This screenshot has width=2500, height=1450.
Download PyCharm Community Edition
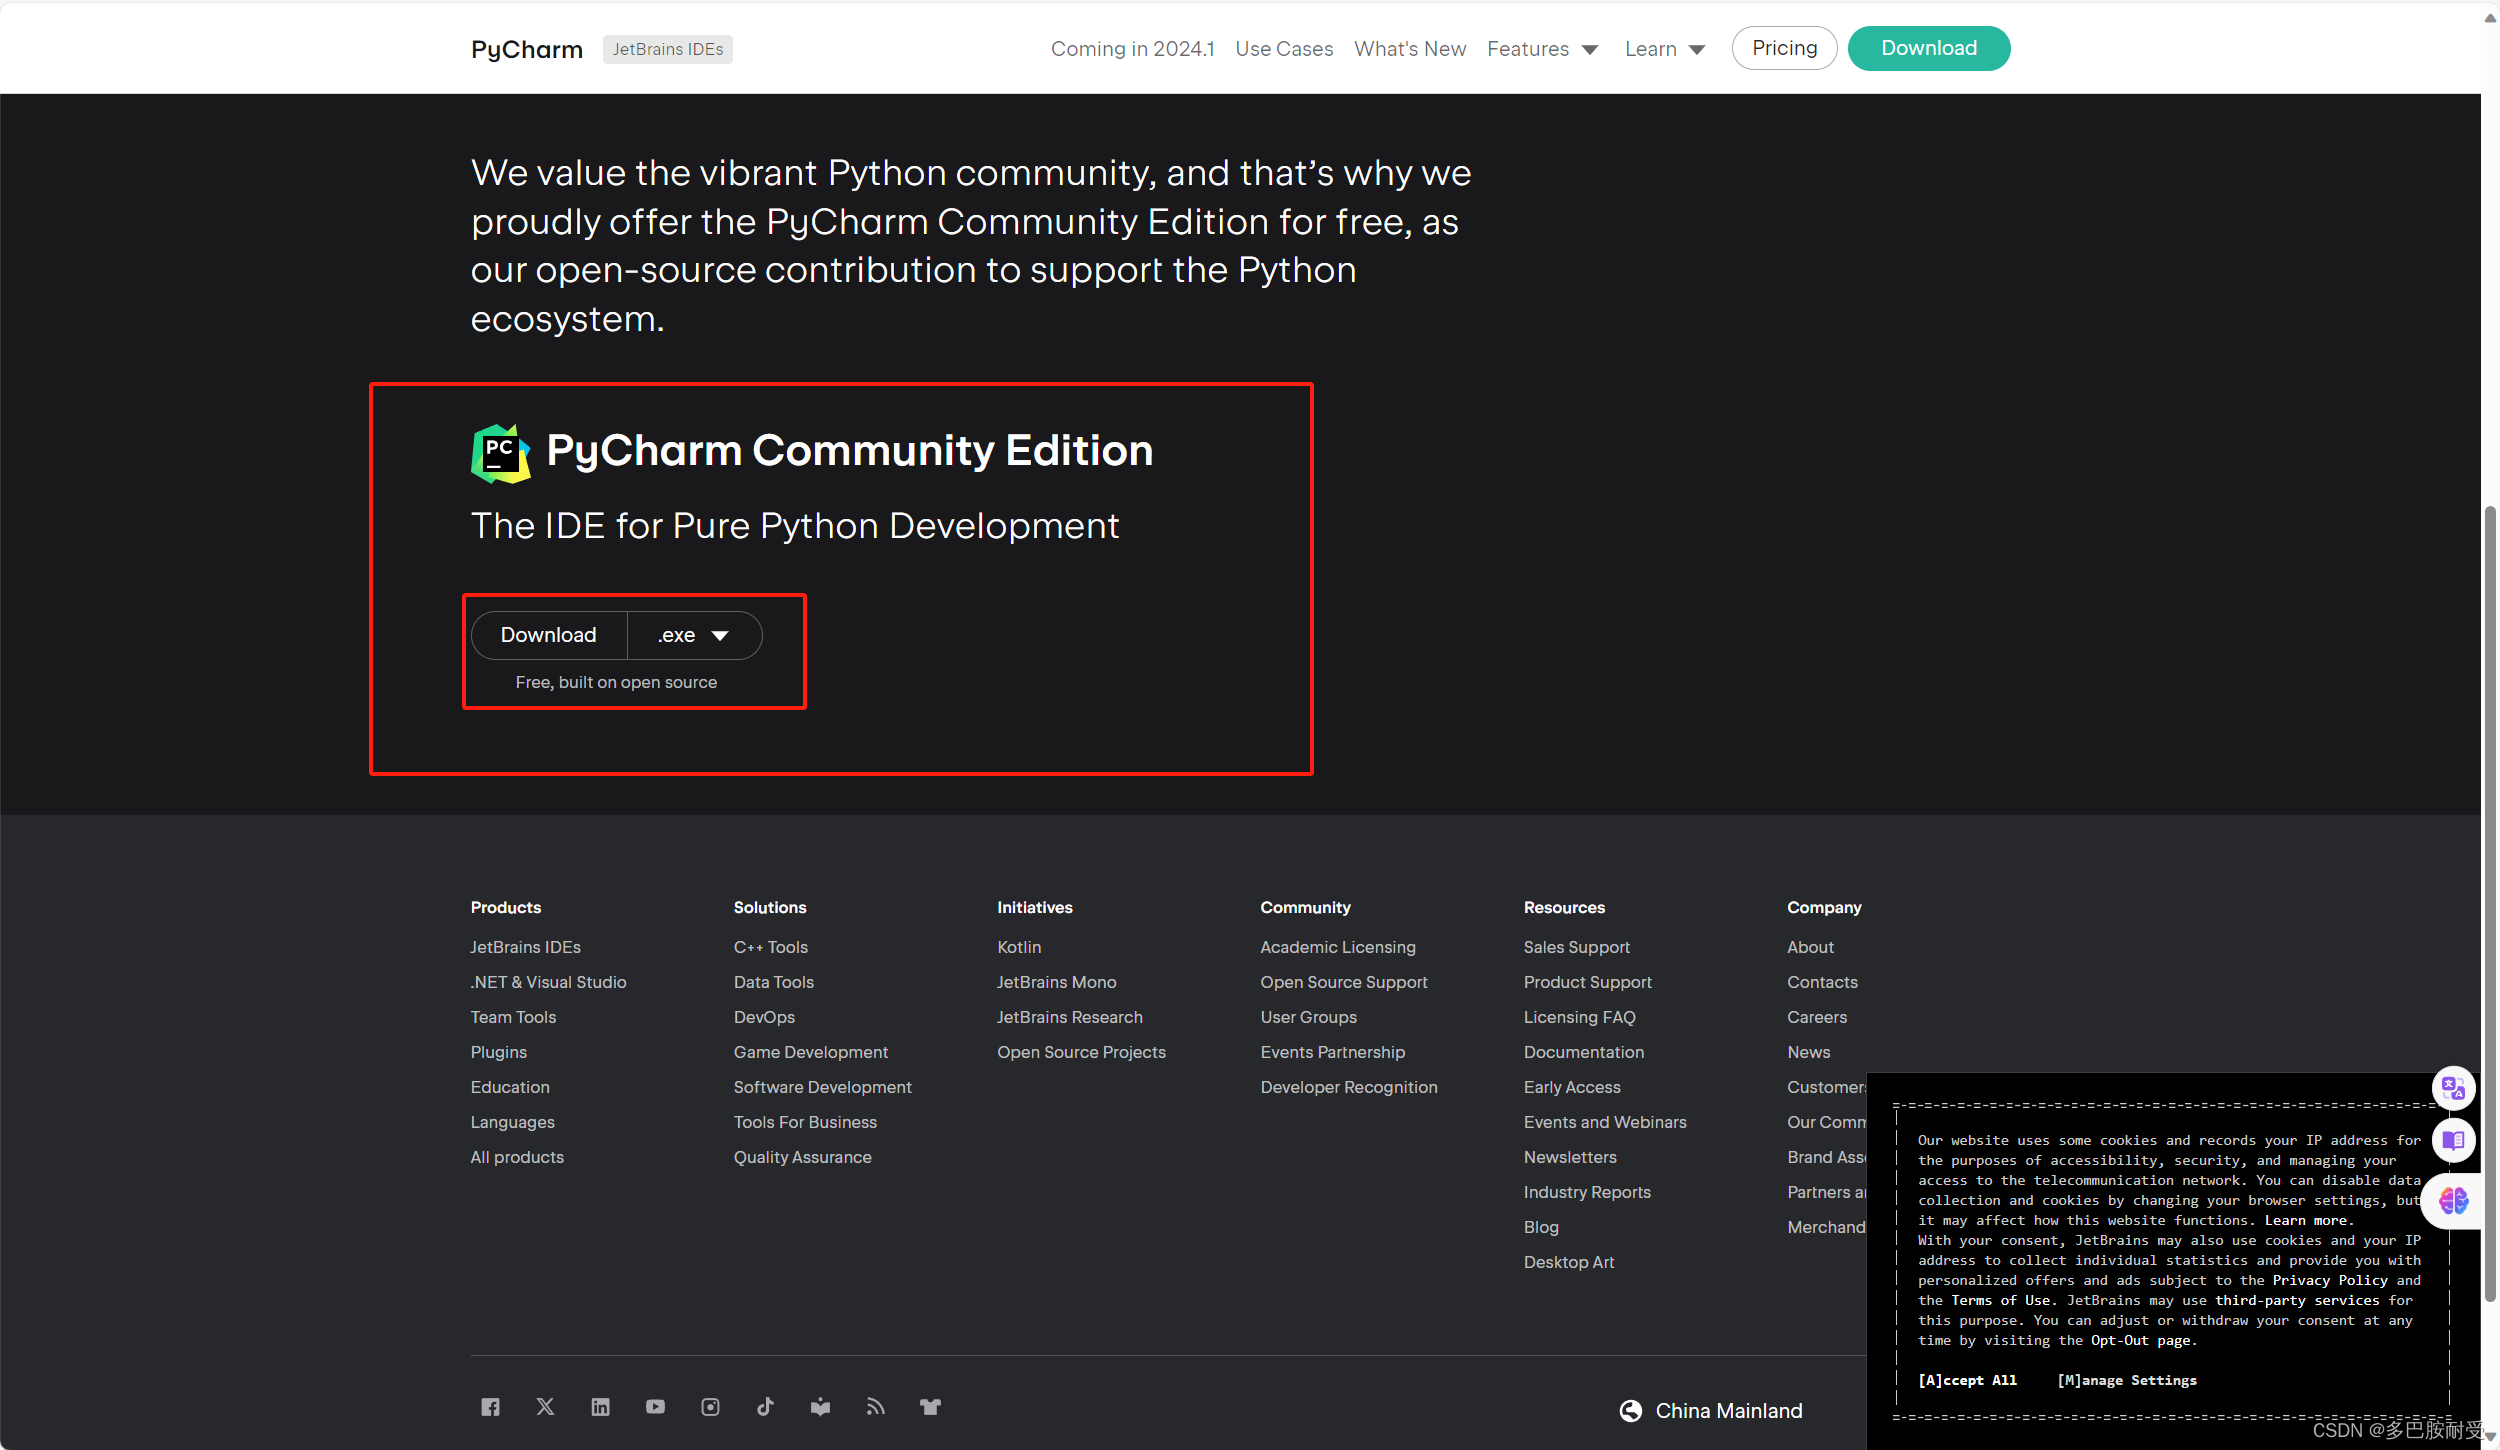pyautogui.click(x=549, y=635)
